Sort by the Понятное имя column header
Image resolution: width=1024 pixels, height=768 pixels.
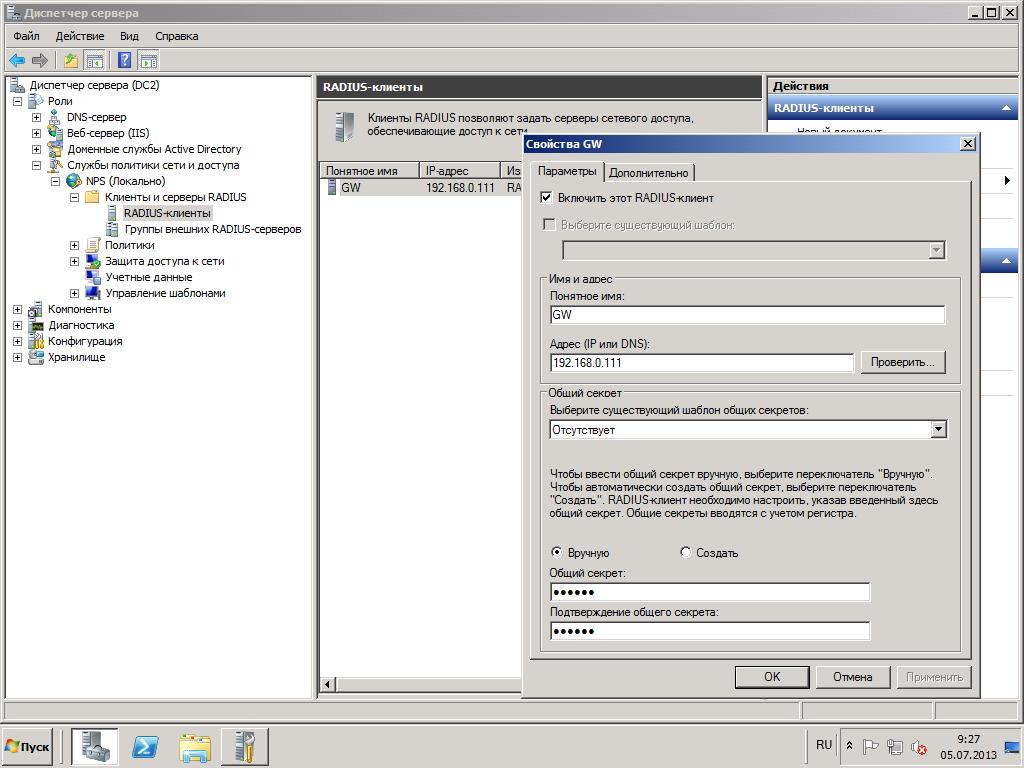click(x=370, y=170)
